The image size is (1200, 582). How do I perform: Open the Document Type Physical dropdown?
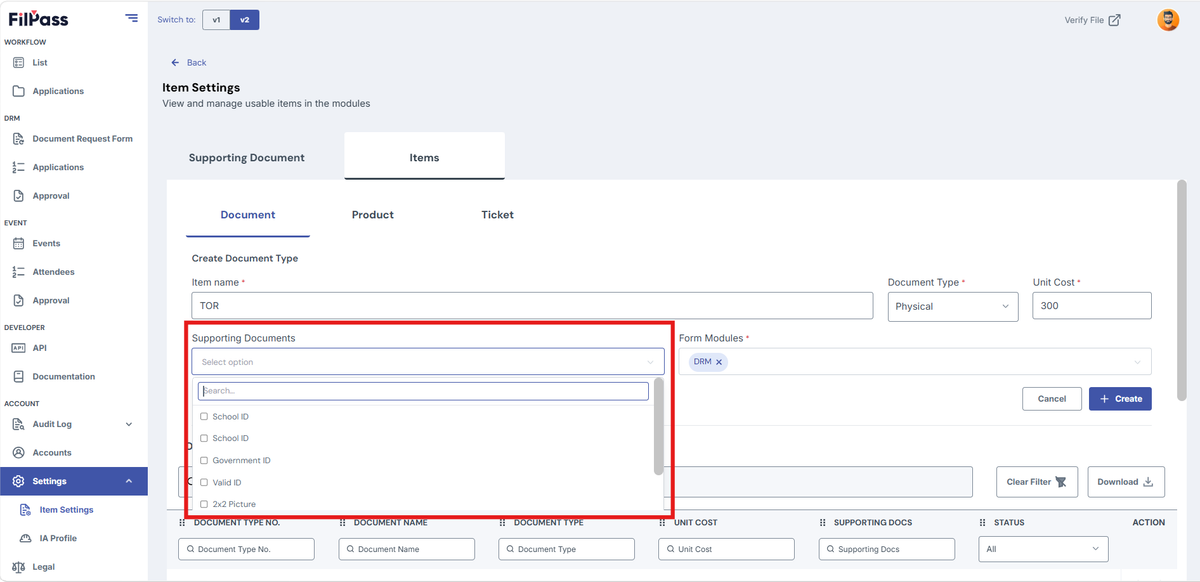[x=953, y=306]
